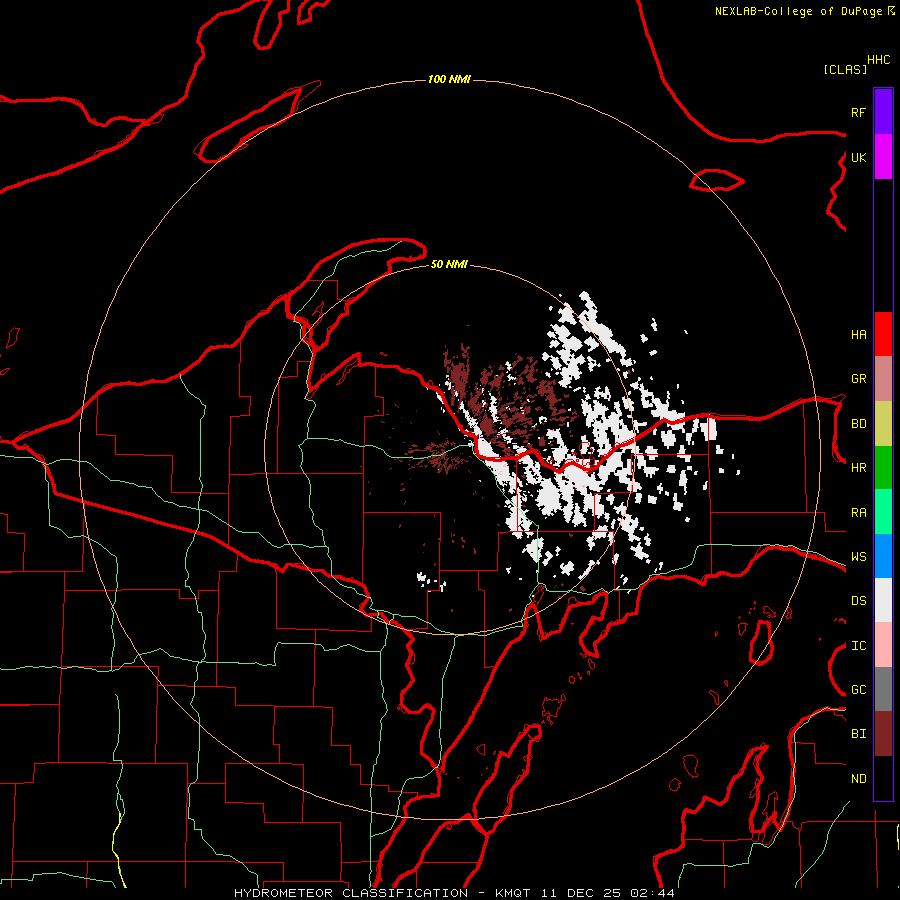This screenshot has width=900, height=900.
Task: Click the NEXLAB-College of DuPage title
Action: point(798,11)
